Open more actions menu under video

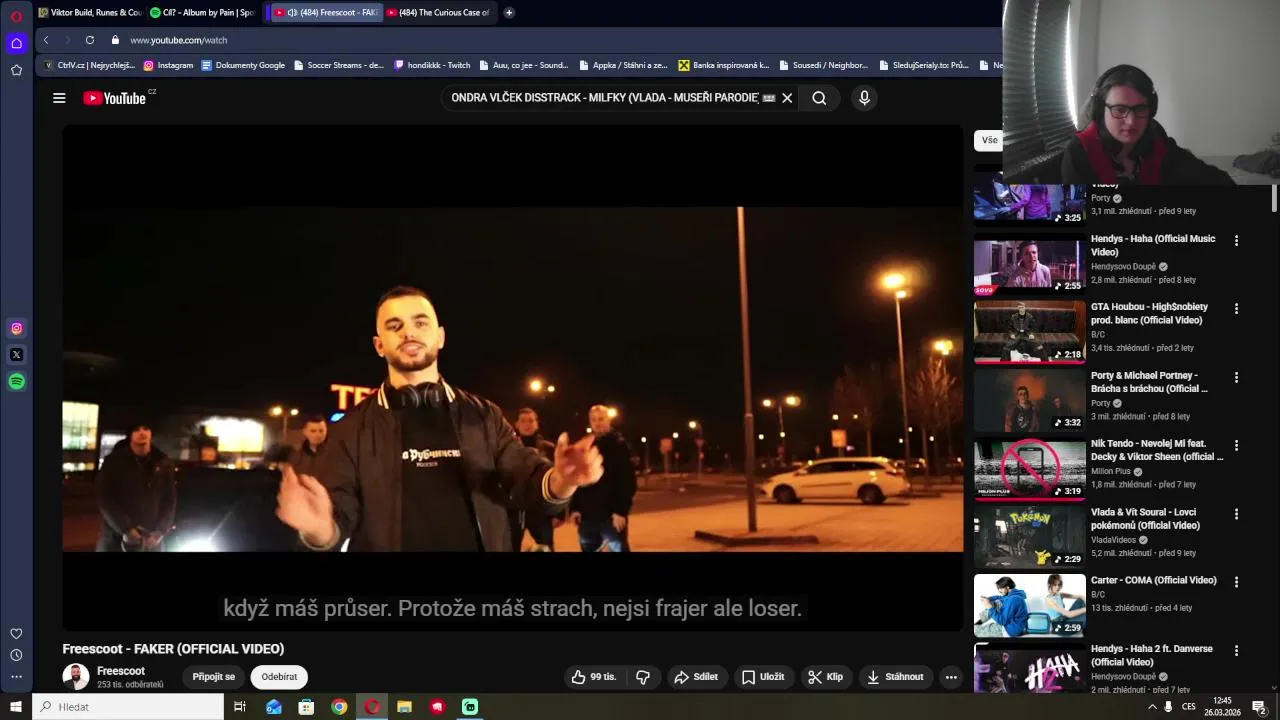[x=951, y=677]
